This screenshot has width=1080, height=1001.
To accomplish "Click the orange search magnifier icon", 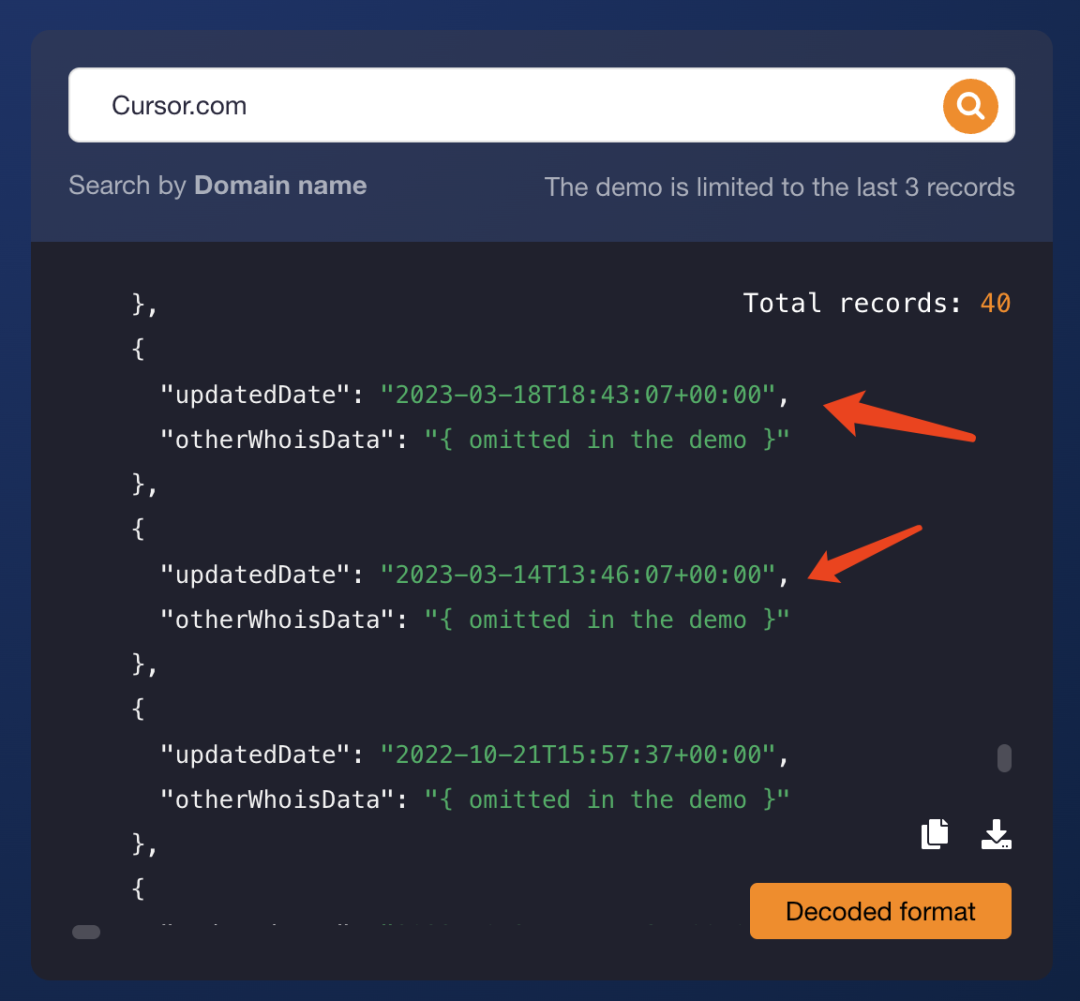I will coord(970,106).
